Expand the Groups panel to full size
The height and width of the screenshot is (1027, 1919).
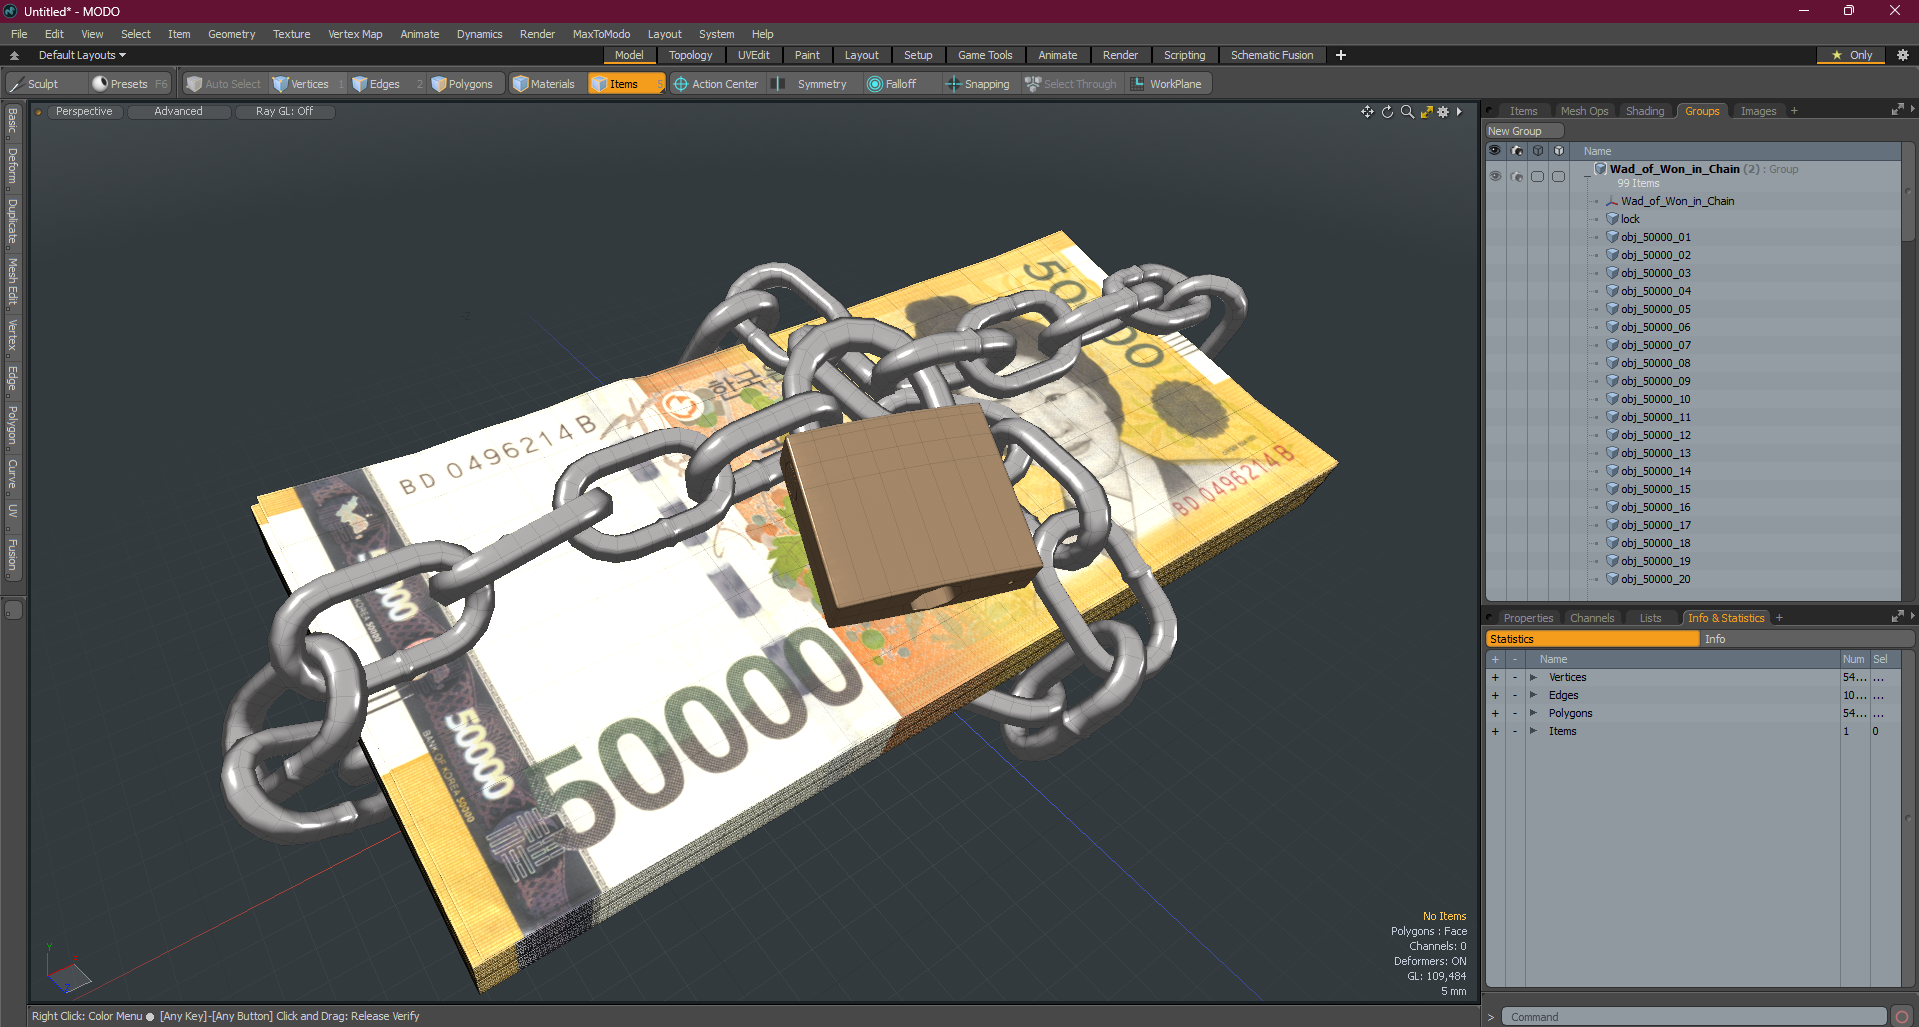point(1897,110)
